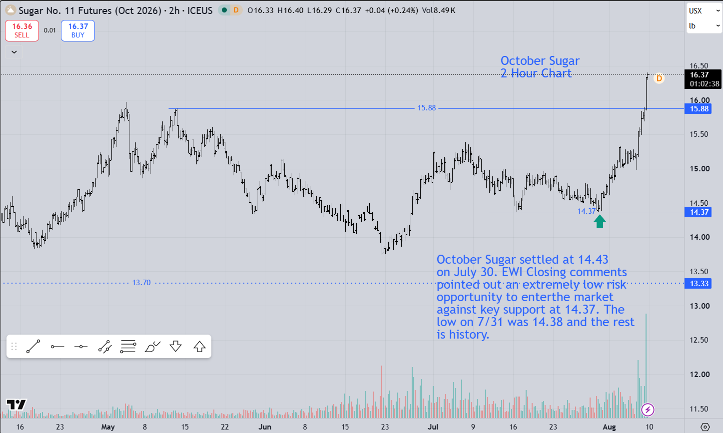Select the 'October Sugar 2 Hour Chart' text
Screen dimensions: 724x434
(x=540, y=67)
